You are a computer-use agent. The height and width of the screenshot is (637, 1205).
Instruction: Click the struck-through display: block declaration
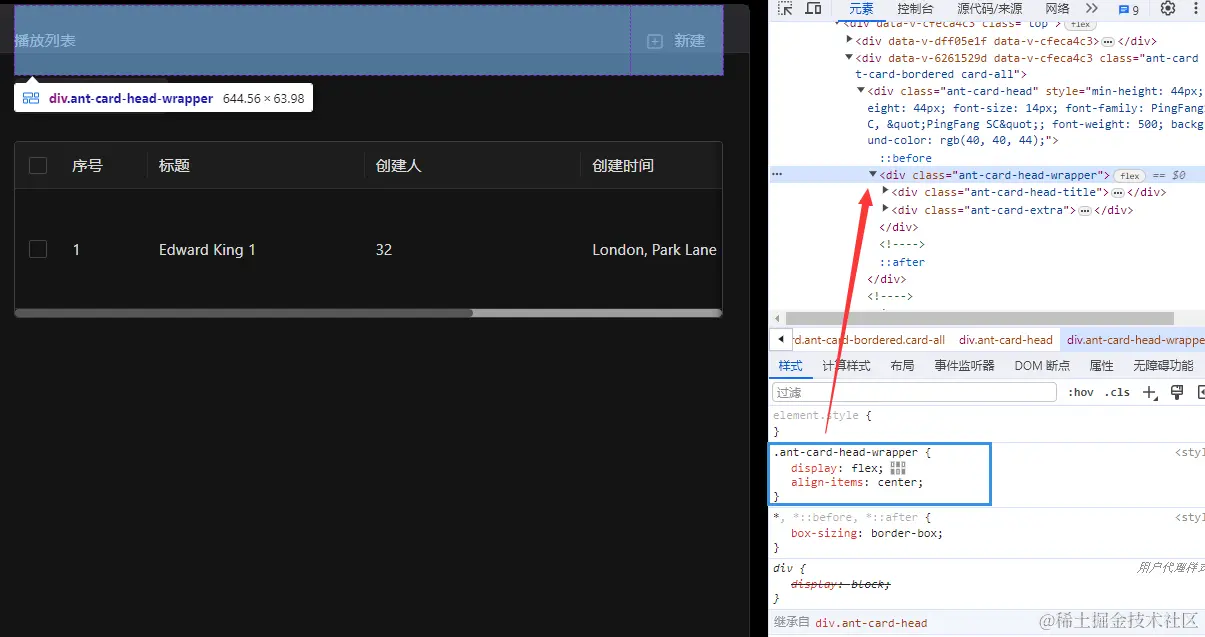[840, 584]
